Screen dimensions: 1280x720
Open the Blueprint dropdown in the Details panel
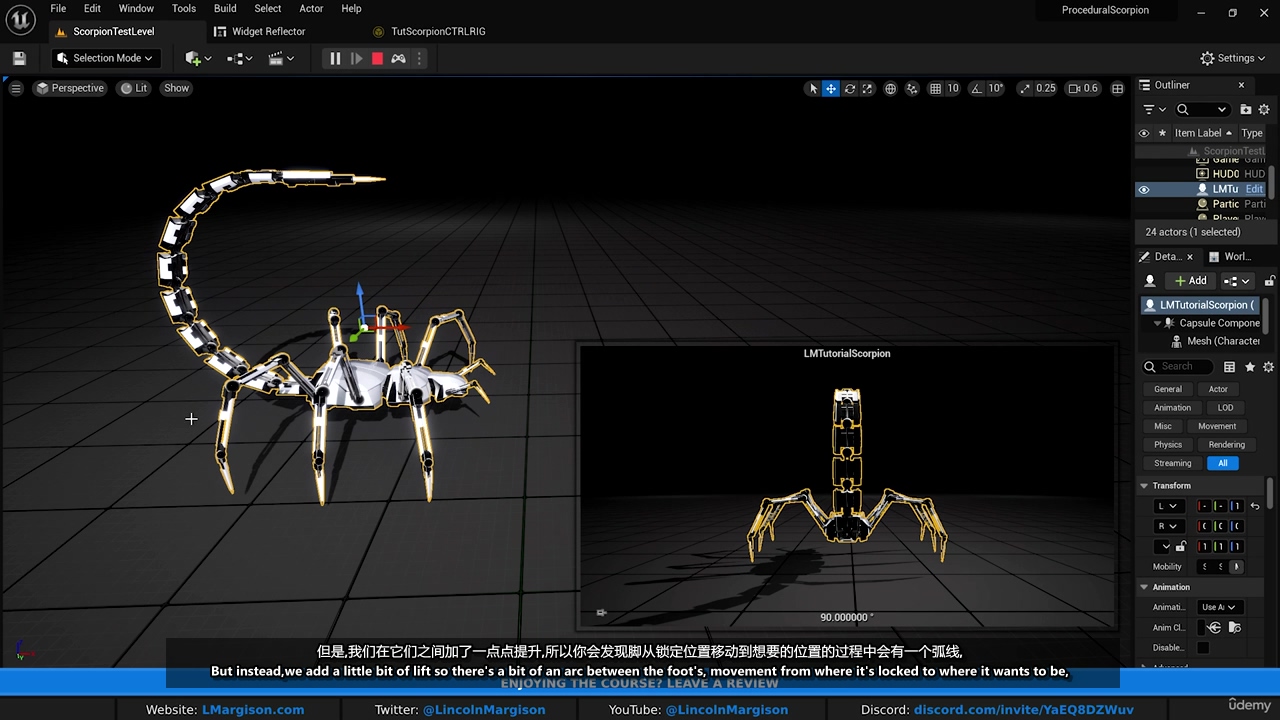pyautogui.click(x=1237, y=281)
